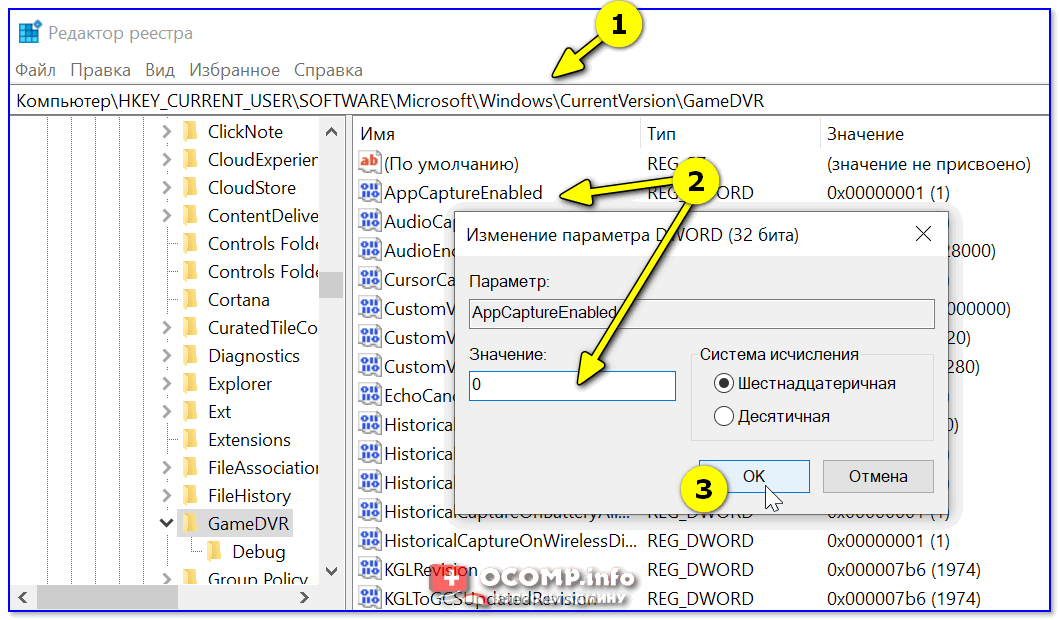Click the ClickNote folder icon

(190, 131)
